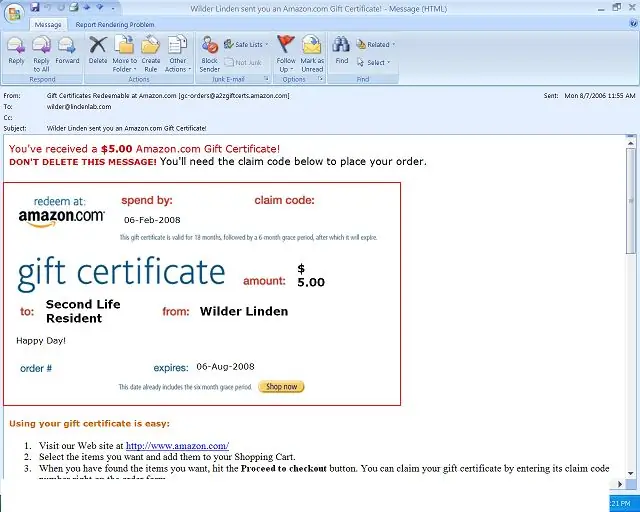Print message from quick access toolbar
Screen dimensions: 640x512
tap(74, 7)
